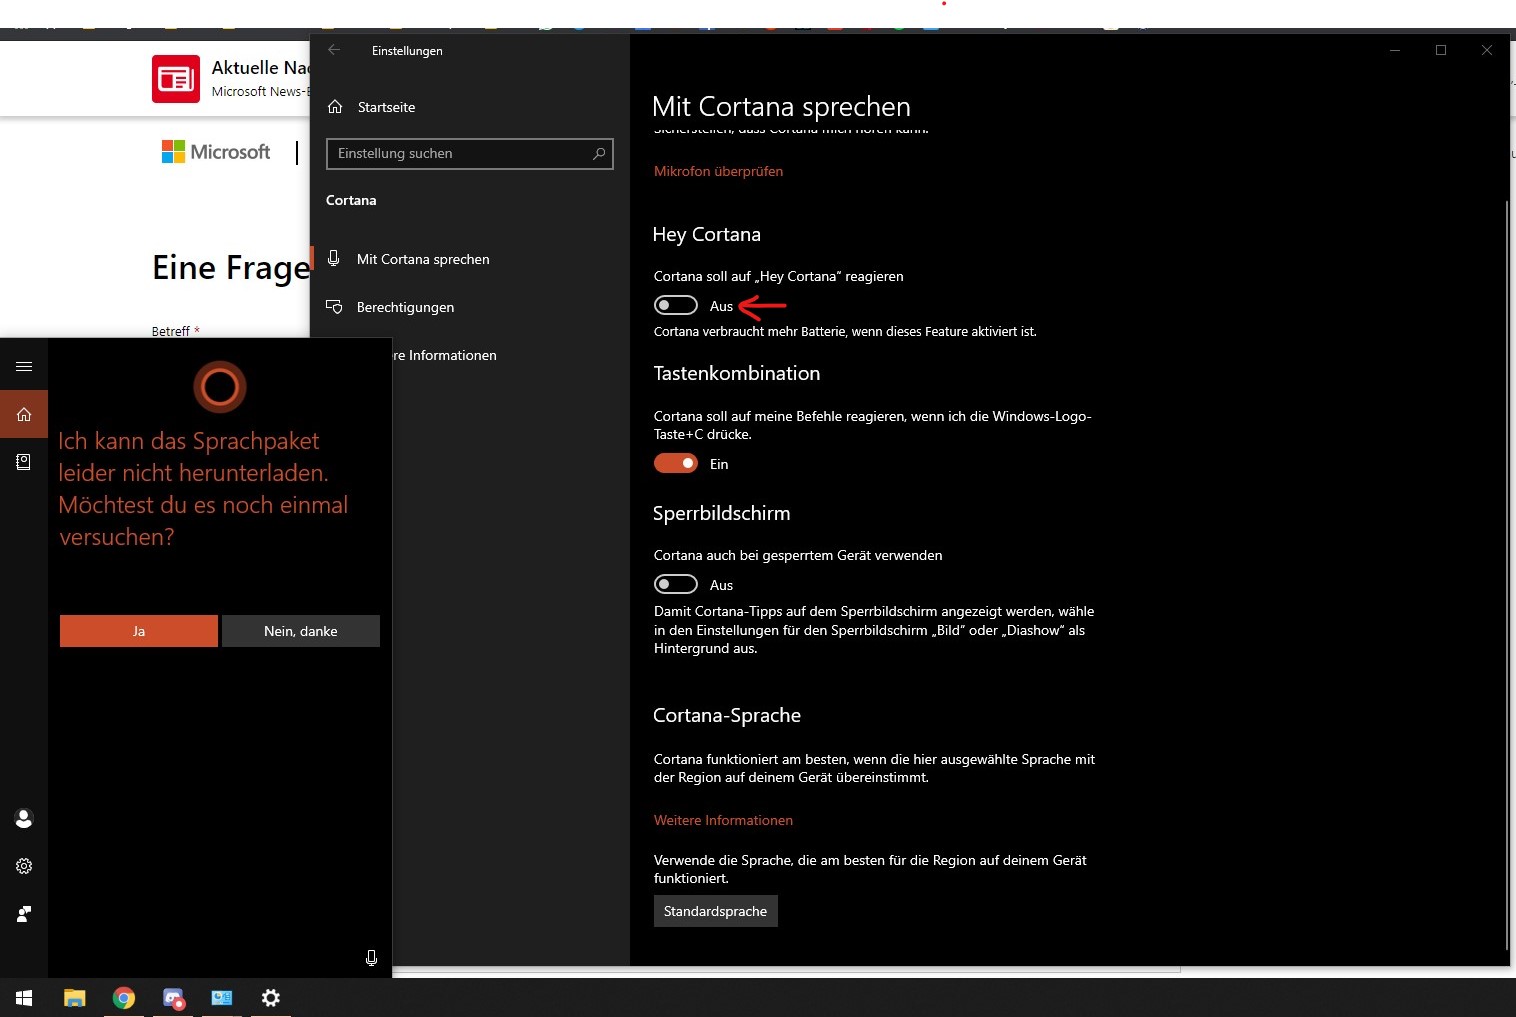
Task: Open Google Chrome from taskbar
Action: (124, 998)
